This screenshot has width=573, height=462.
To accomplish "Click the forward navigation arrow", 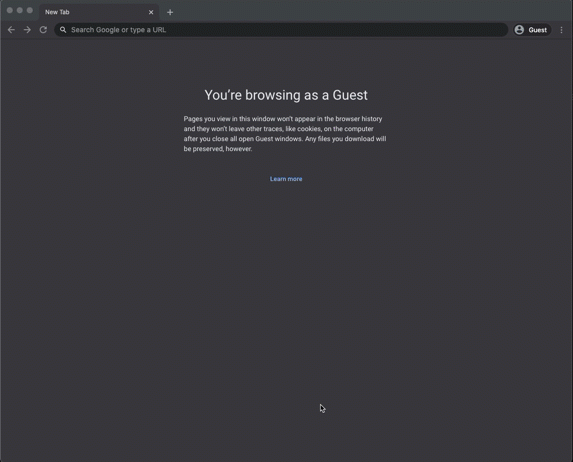I will tap(27, 30).
